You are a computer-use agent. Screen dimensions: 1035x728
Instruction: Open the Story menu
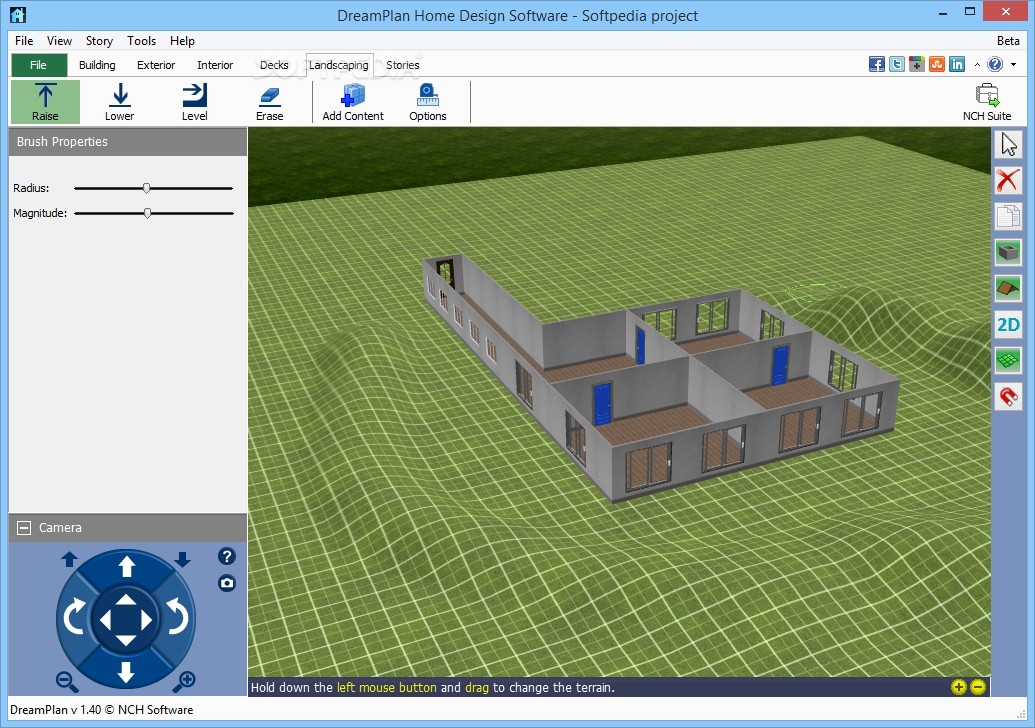99,41
